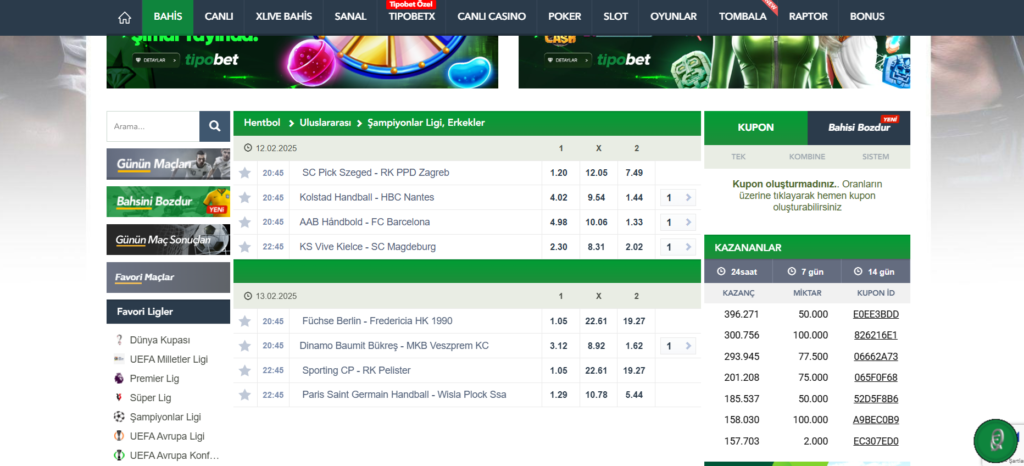Click Hentbol in the breadcrumb

click(262, 123)
